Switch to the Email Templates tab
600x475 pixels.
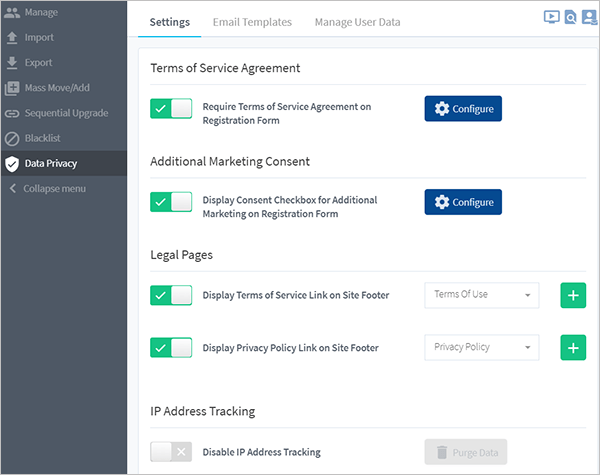pyautogui.click(x=252, y=22)
